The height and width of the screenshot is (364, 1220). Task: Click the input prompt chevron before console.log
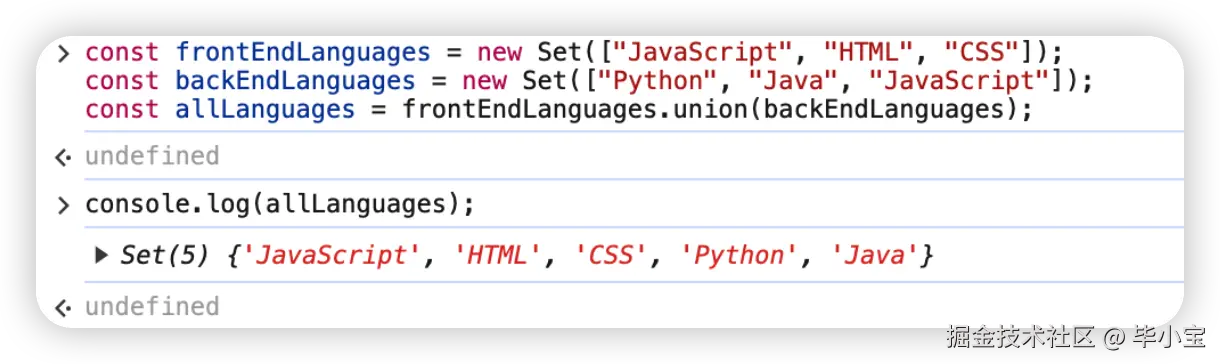click(x=64, y=206)
